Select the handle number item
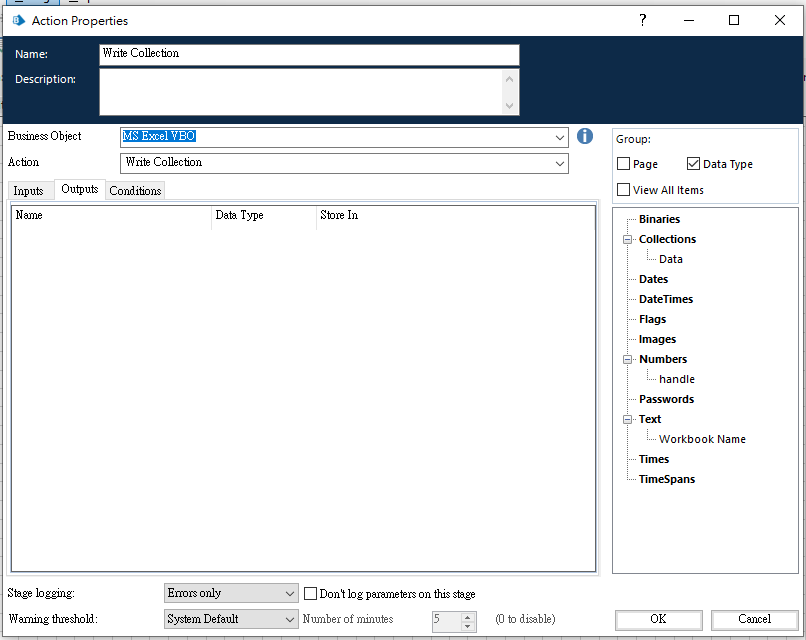 coord(676,379)
